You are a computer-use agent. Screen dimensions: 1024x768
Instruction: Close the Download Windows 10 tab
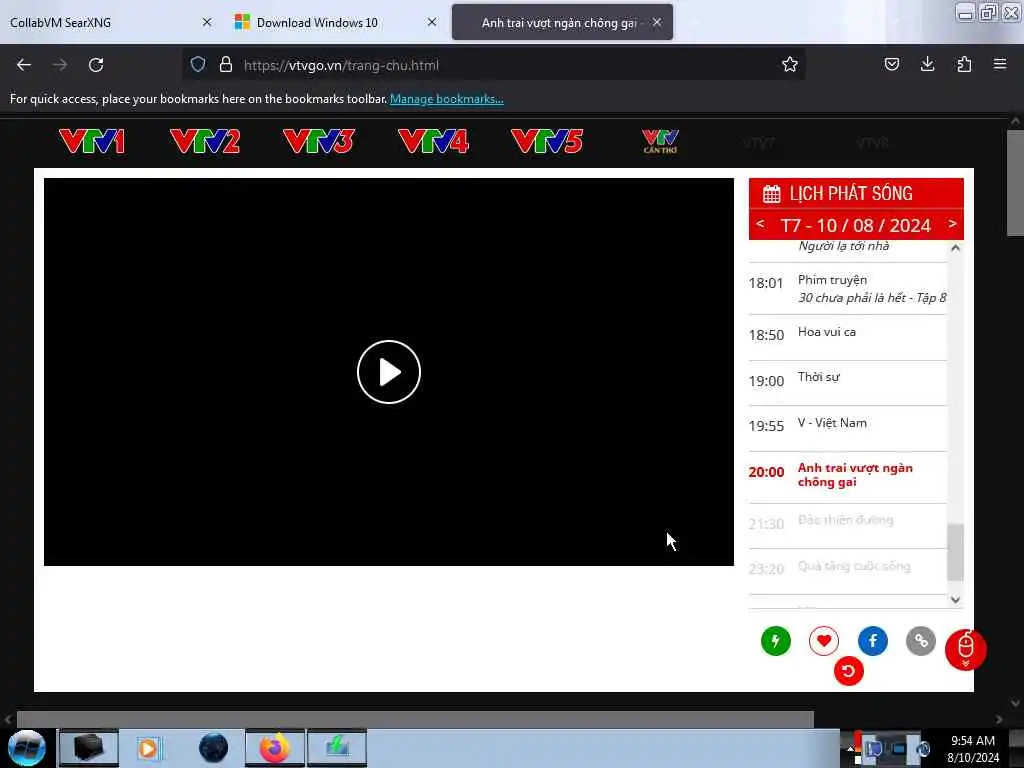(x=432, y=22)
